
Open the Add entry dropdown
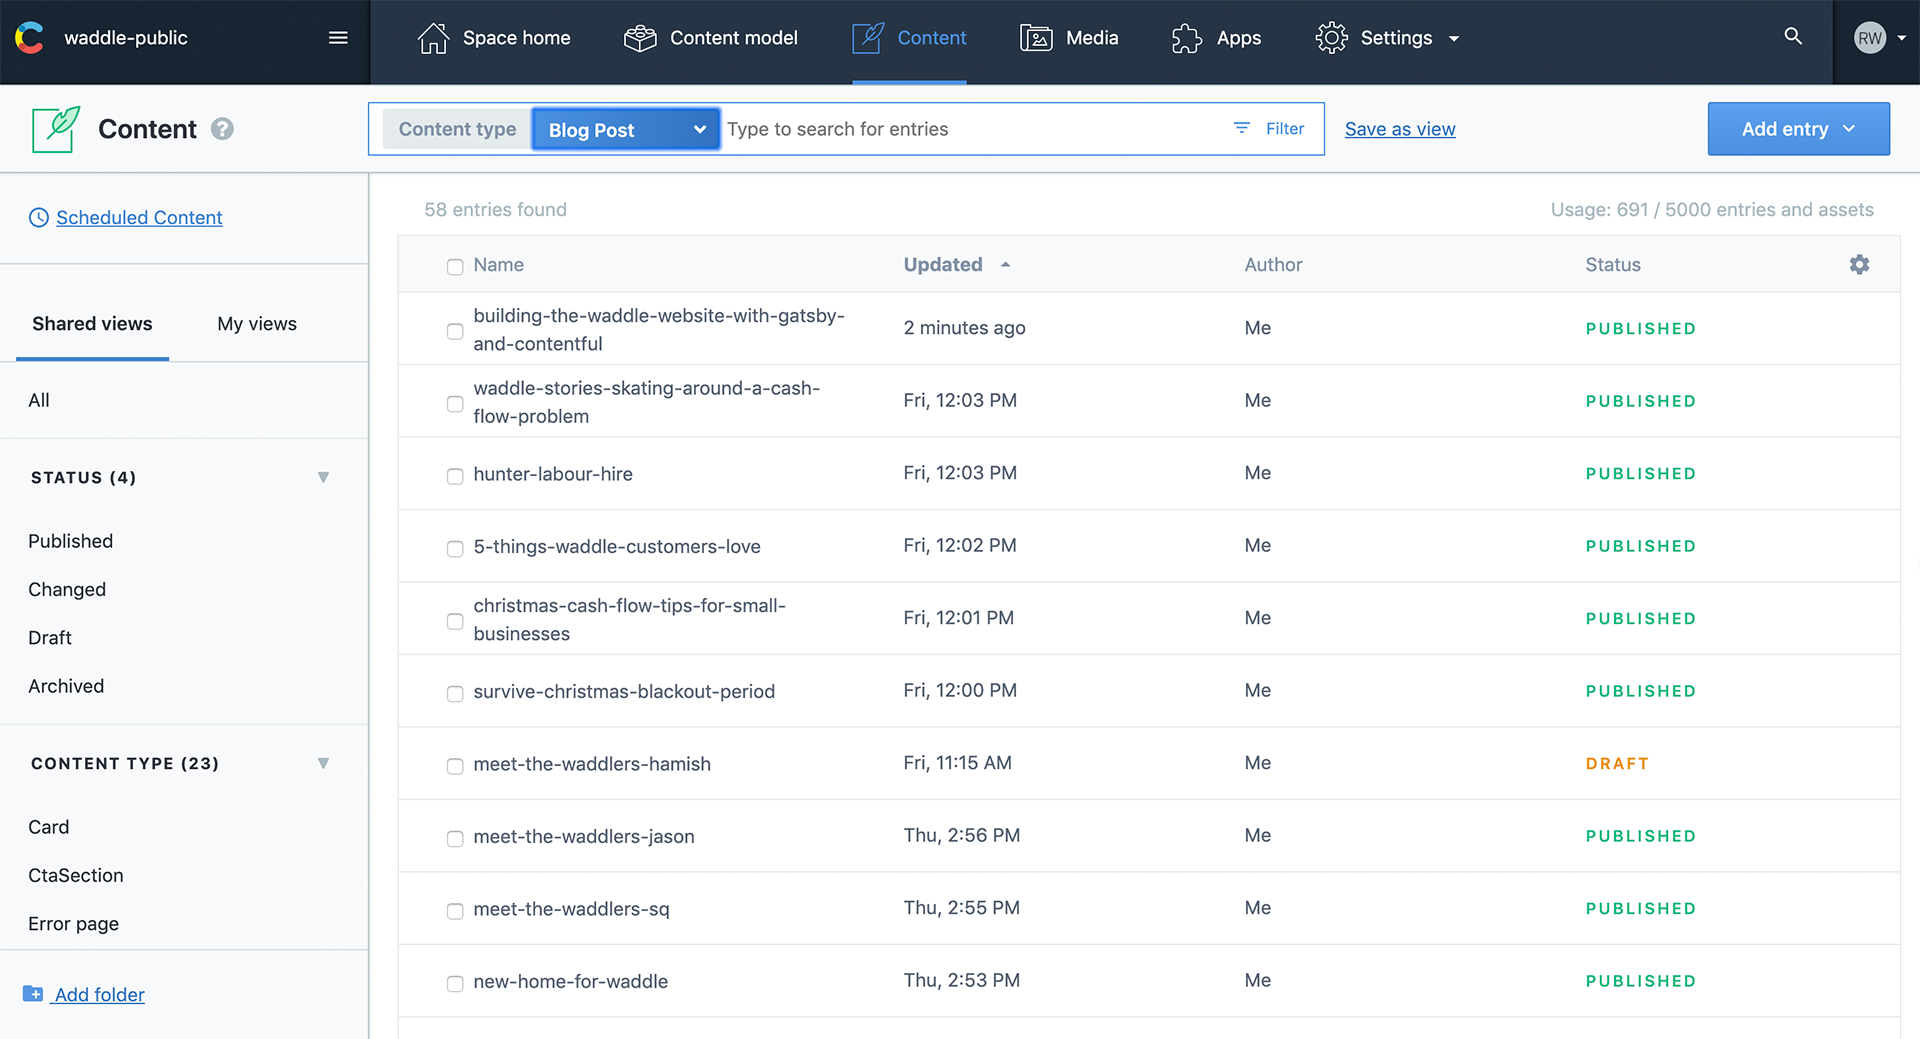pos(1798,129)
